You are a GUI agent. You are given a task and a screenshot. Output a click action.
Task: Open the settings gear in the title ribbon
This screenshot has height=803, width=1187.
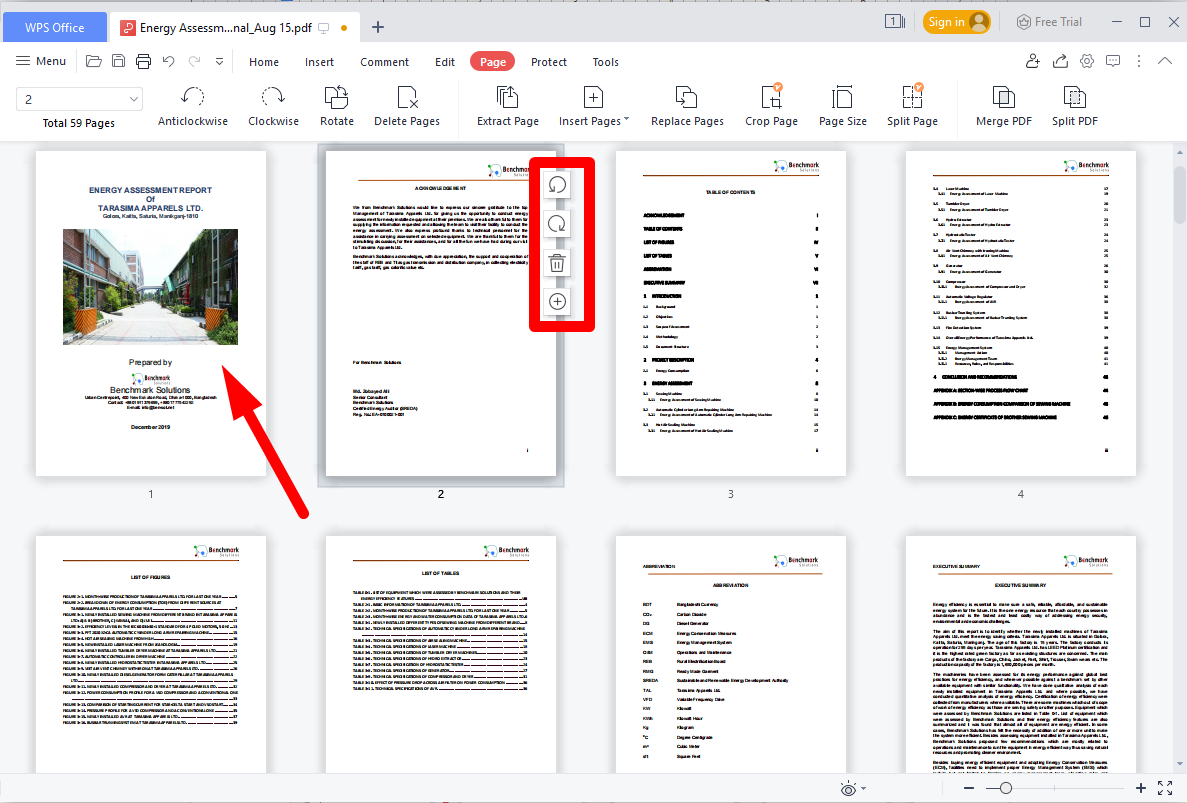pyautogui.click(x=1087, y=61)
